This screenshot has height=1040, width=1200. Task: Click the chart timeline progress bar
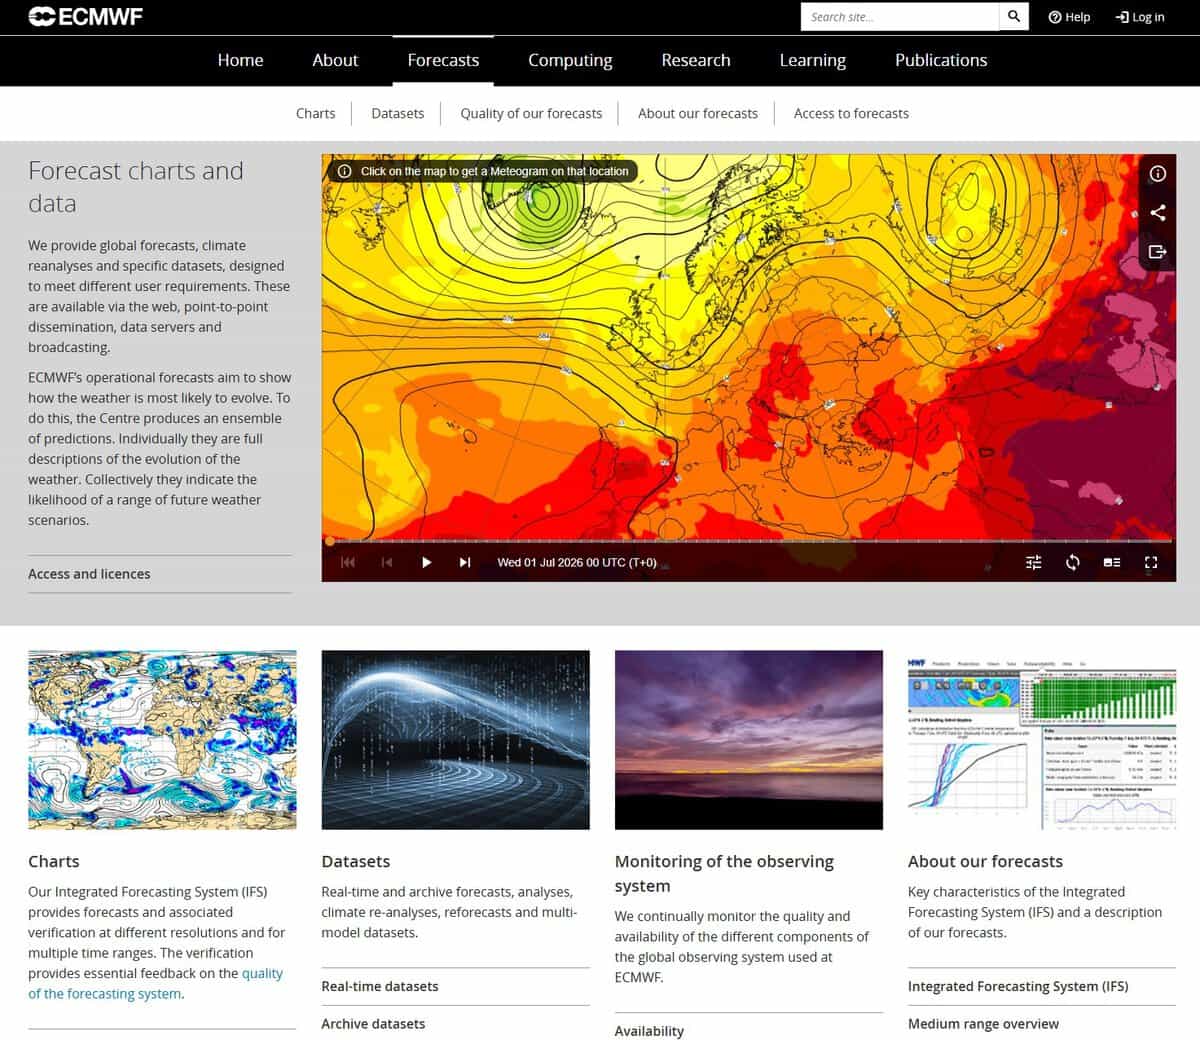click(x=749, y=541)
